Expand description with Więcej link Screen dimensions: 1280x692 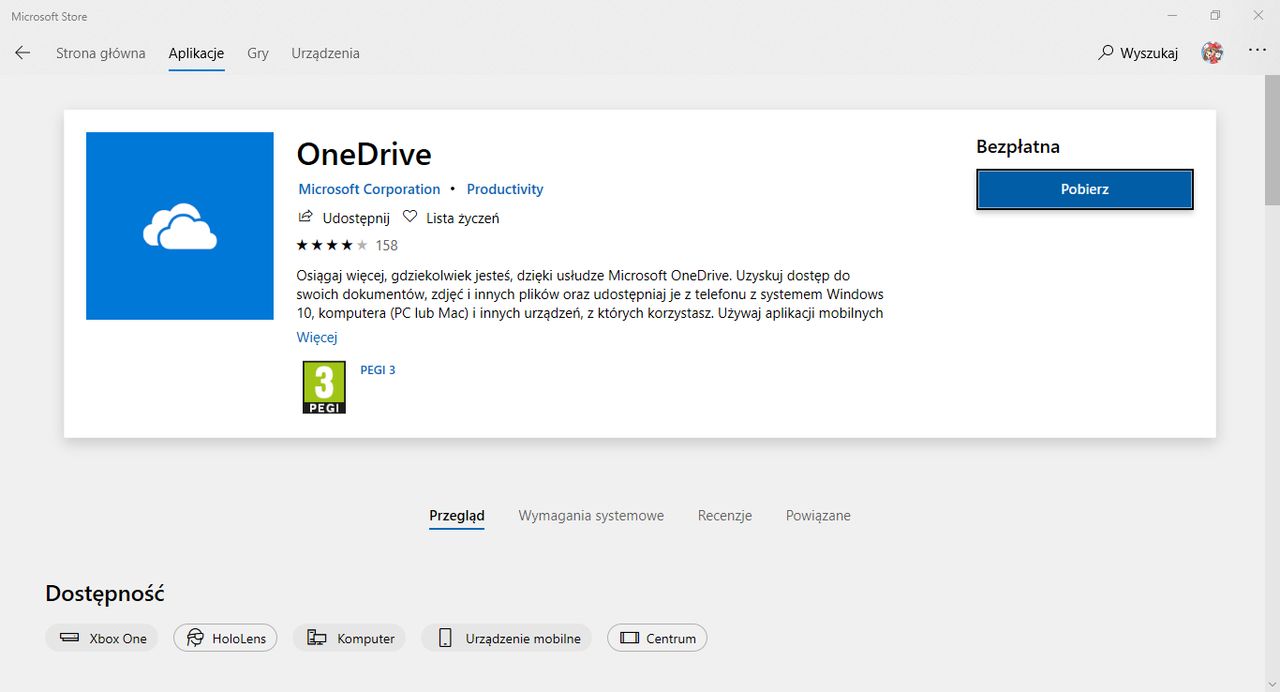pyautogui.click(x=317, y=337)
